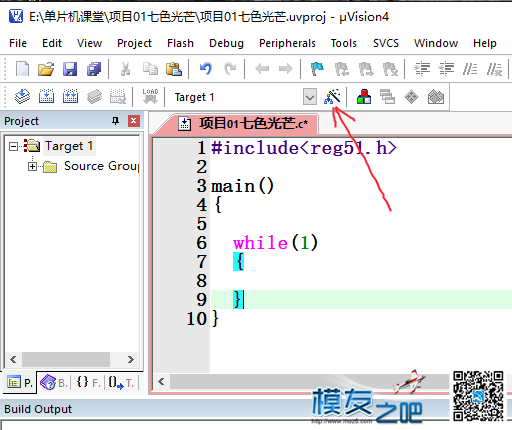Undo the last edit
512x430 pixels.
(206, 69)
